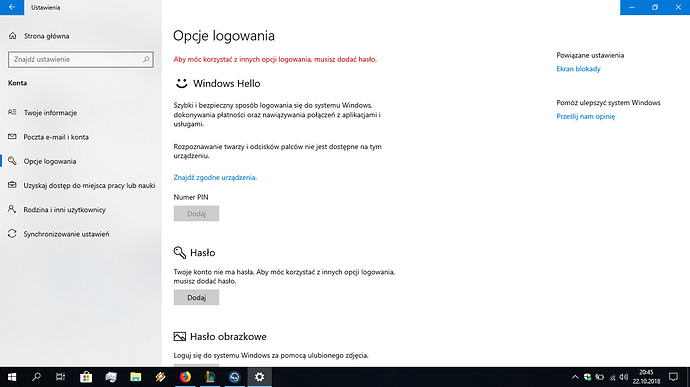Image resolution: width=690 pixels, height=387 pixels.
Task: Open the taskbar clock showing 20:45
Action: pos(646,377)
